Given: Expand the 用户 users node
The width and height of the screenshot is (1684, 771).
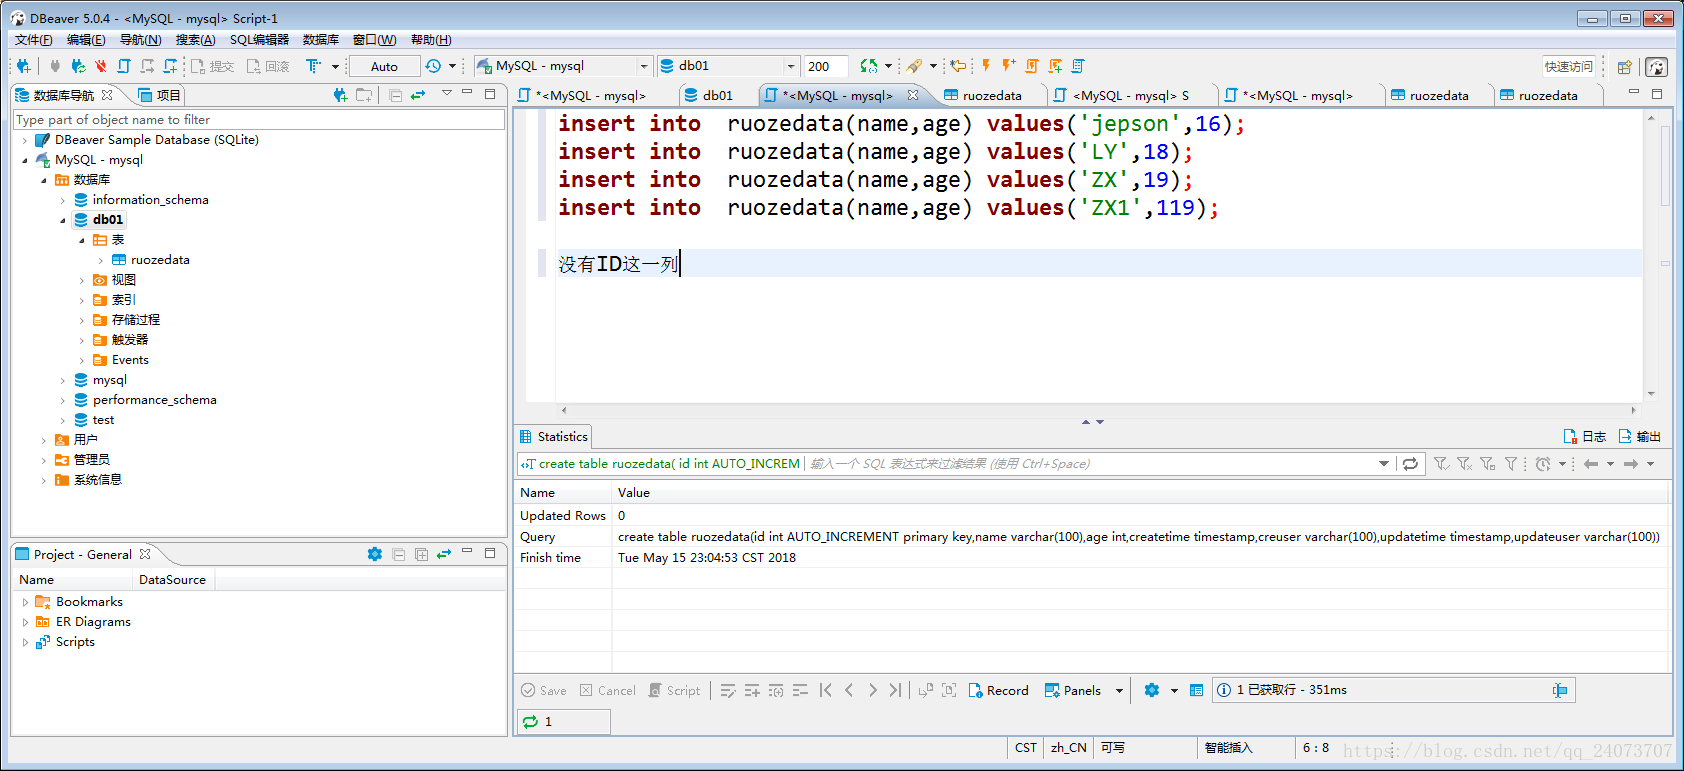Looking at the screenshot, I should [44, 440].
